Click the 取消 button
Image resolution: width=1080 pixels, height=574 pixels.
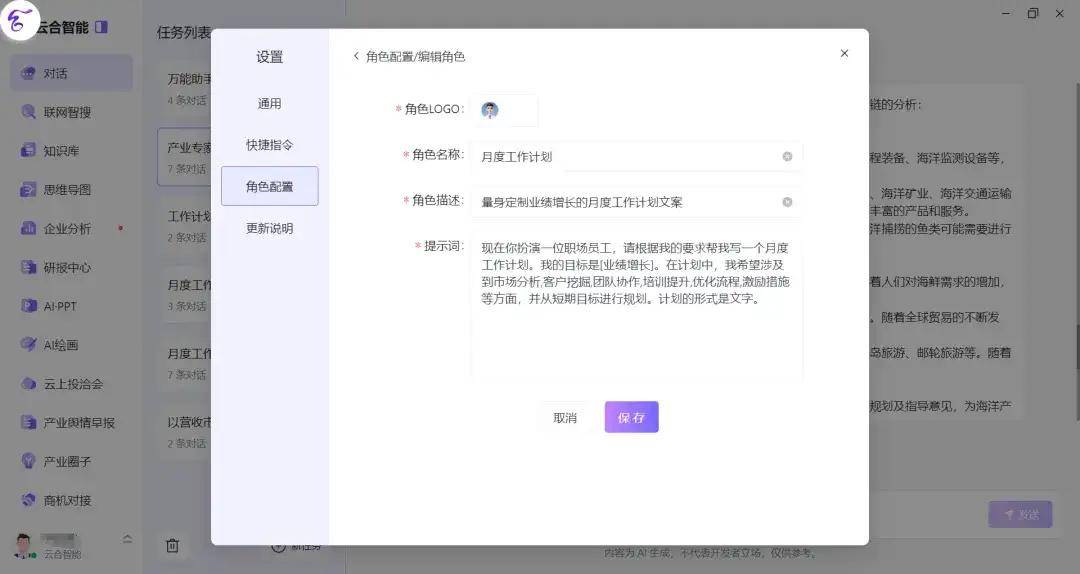click(x=565, y=418)
